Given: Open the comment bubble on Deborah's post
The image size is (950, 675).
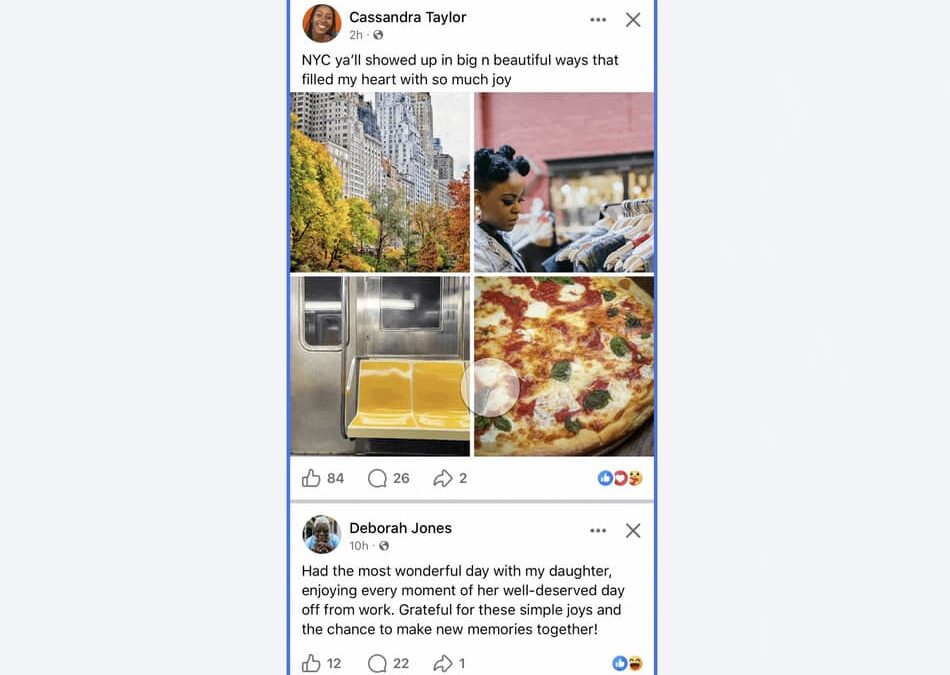Looking at the screenshot, I should tap(377, 663).
